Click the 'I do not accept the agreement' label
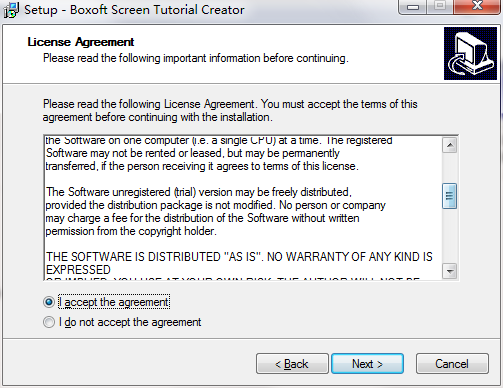This screenshot has width=503, height=388. 130,322
